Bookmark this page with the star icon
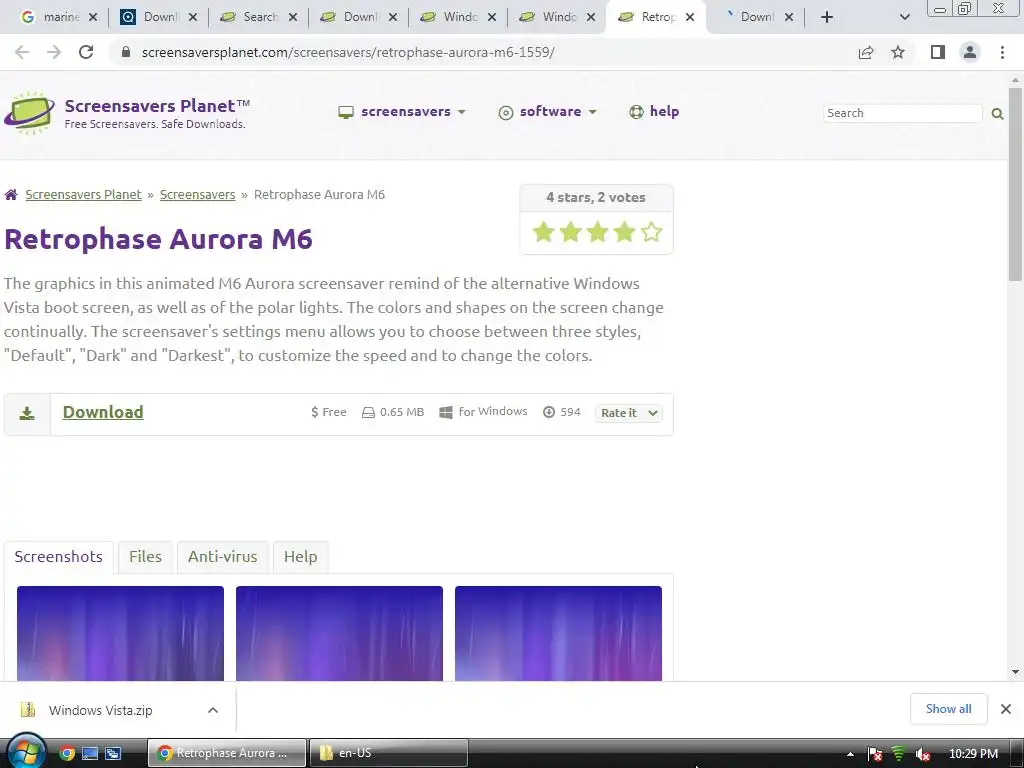This screenshot has width=1024, height=768. click(x=898, y=52)
